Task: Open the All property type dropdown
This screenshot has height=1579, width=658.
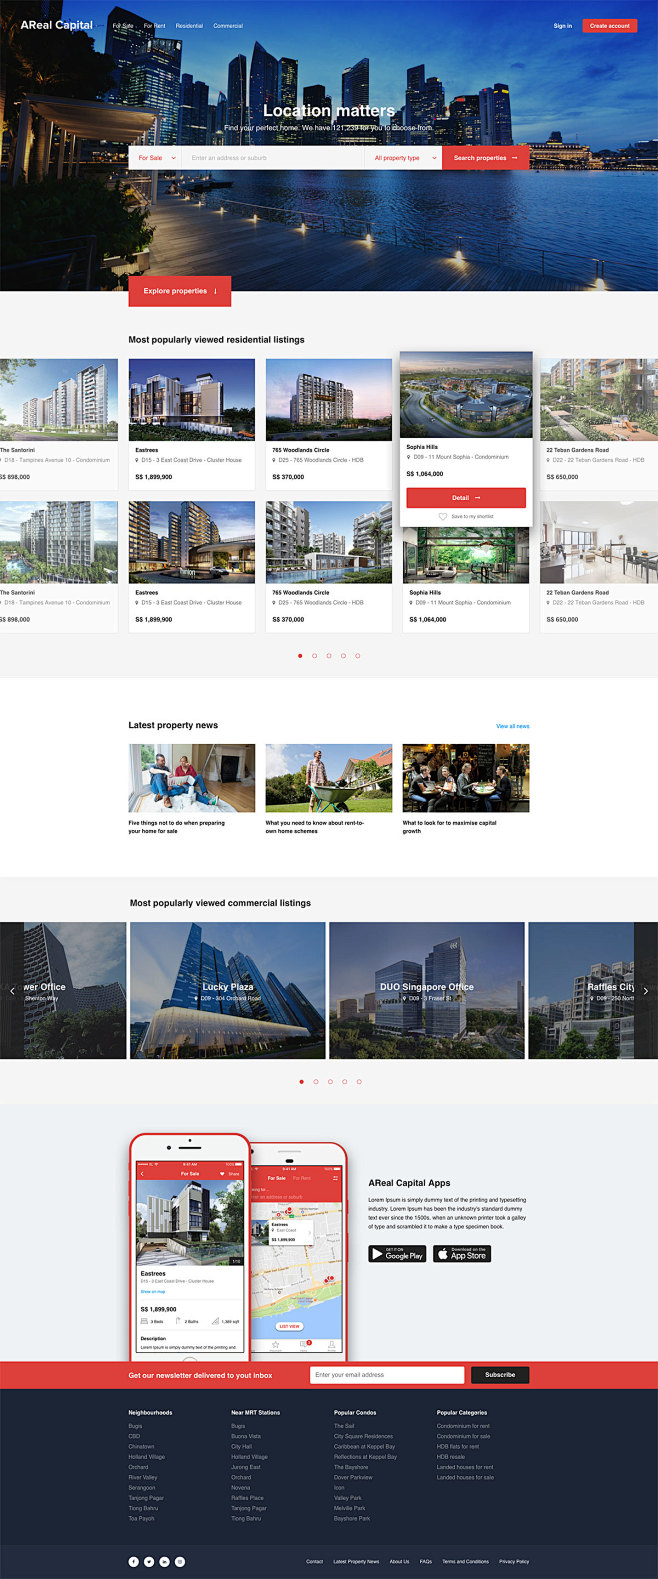Action: 404,158
